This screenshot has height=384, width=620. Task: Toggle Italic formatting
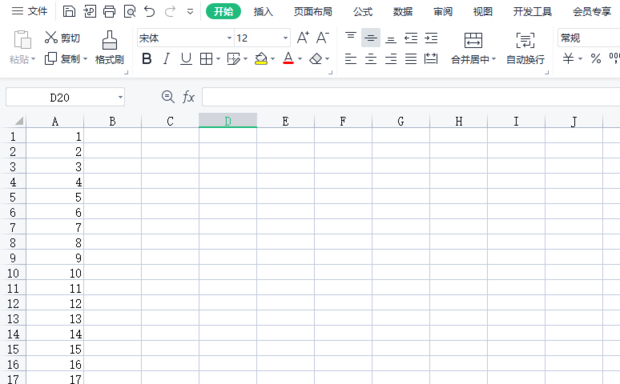(x=166, y=59)
